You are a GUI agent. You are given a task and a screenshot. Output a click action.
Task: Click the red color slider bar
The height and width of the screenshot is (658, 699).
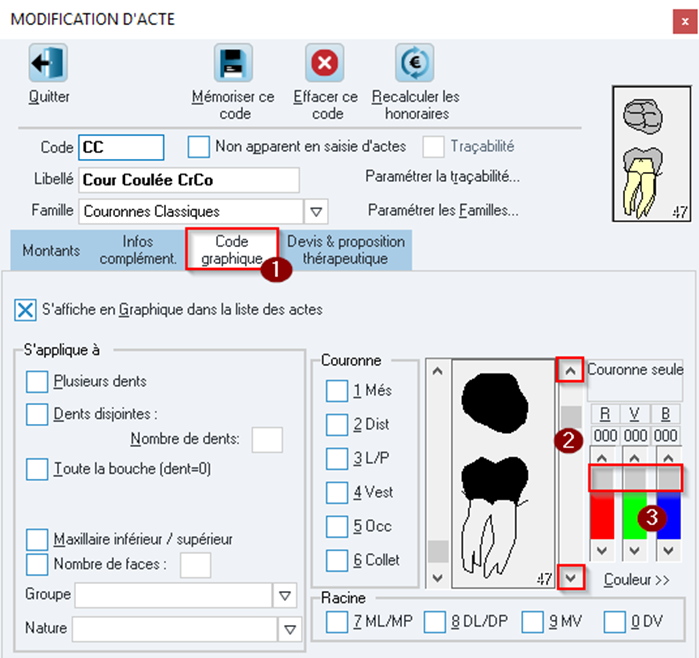click(602, 515)
